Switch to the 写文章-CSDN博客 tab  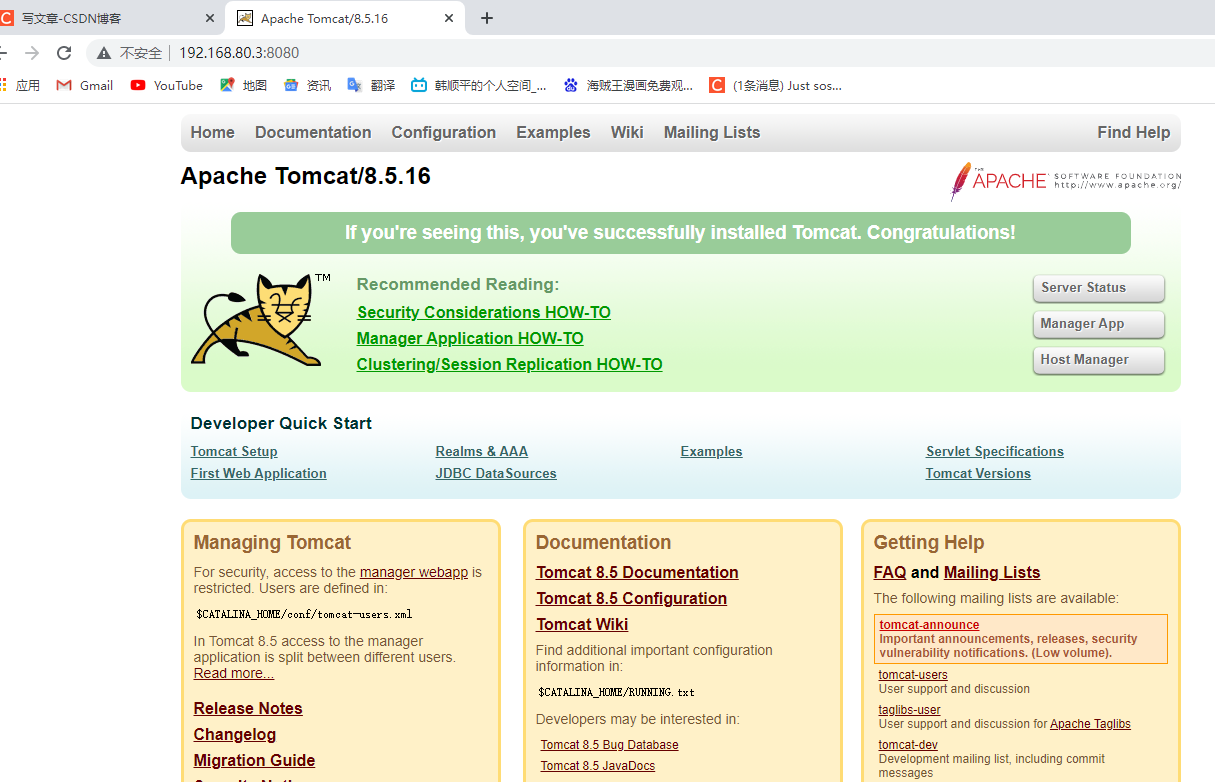coord(108,18)
